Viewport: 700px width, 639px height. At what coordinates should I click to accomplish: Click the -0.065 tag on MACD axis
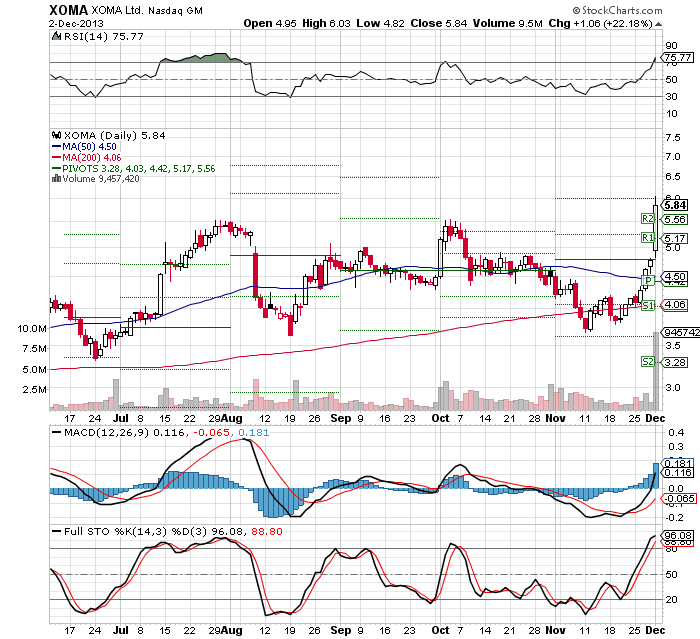(679, 499)
